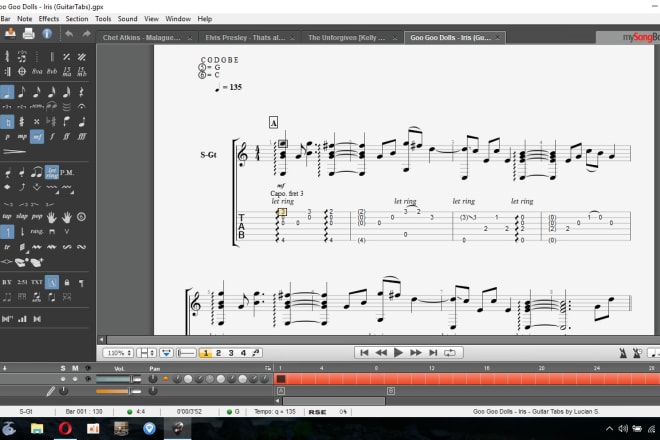Screen dimensions: 660x440
Task: Apply tapping effect (tap)
Action: click(x=7, y=216)
